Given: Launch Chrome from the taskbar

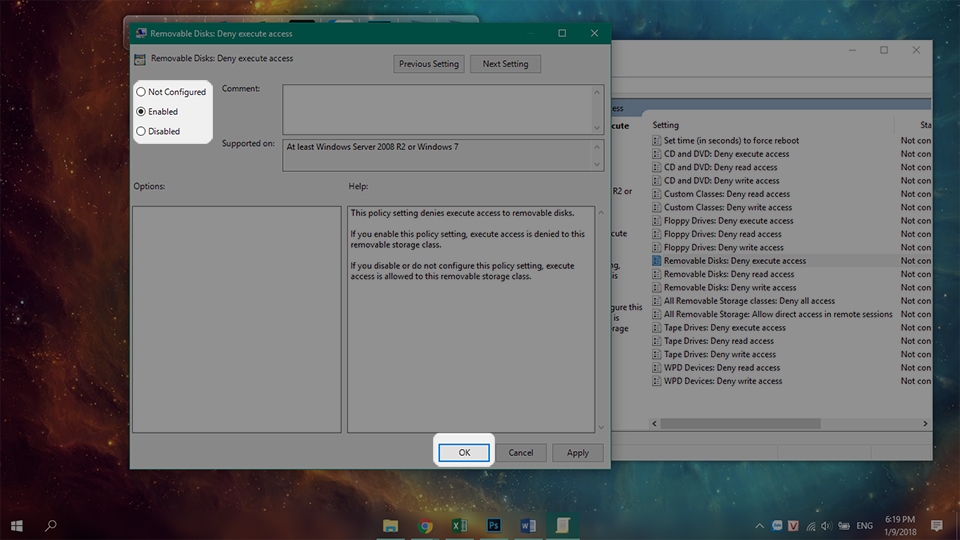Looking at the screenshot, I should pos(425,525).
